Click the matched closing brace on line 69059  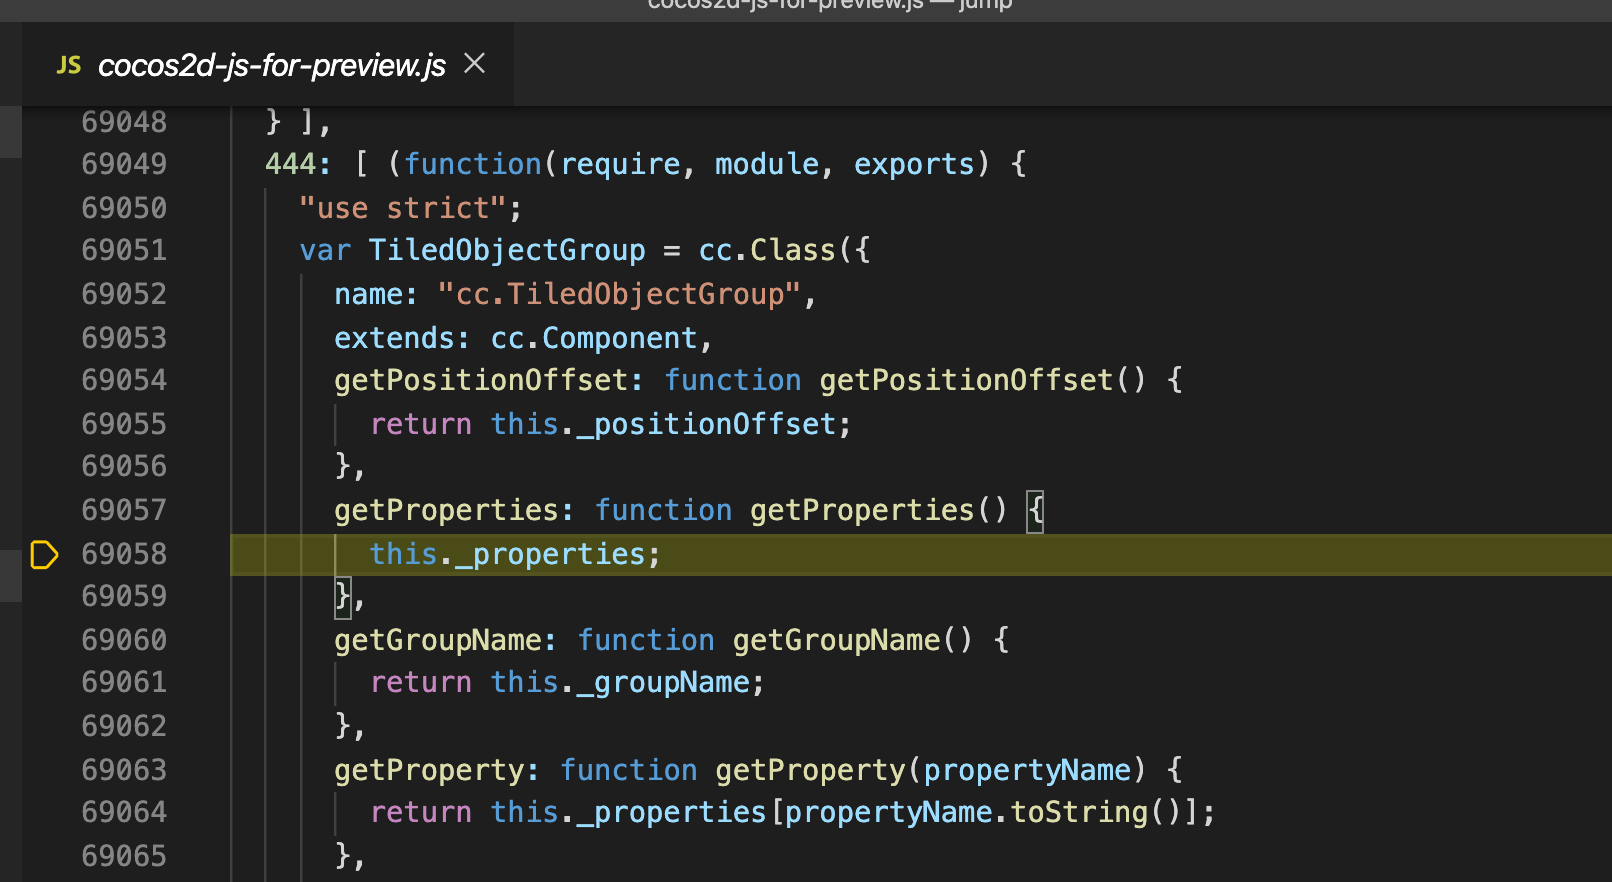[343, 597]
